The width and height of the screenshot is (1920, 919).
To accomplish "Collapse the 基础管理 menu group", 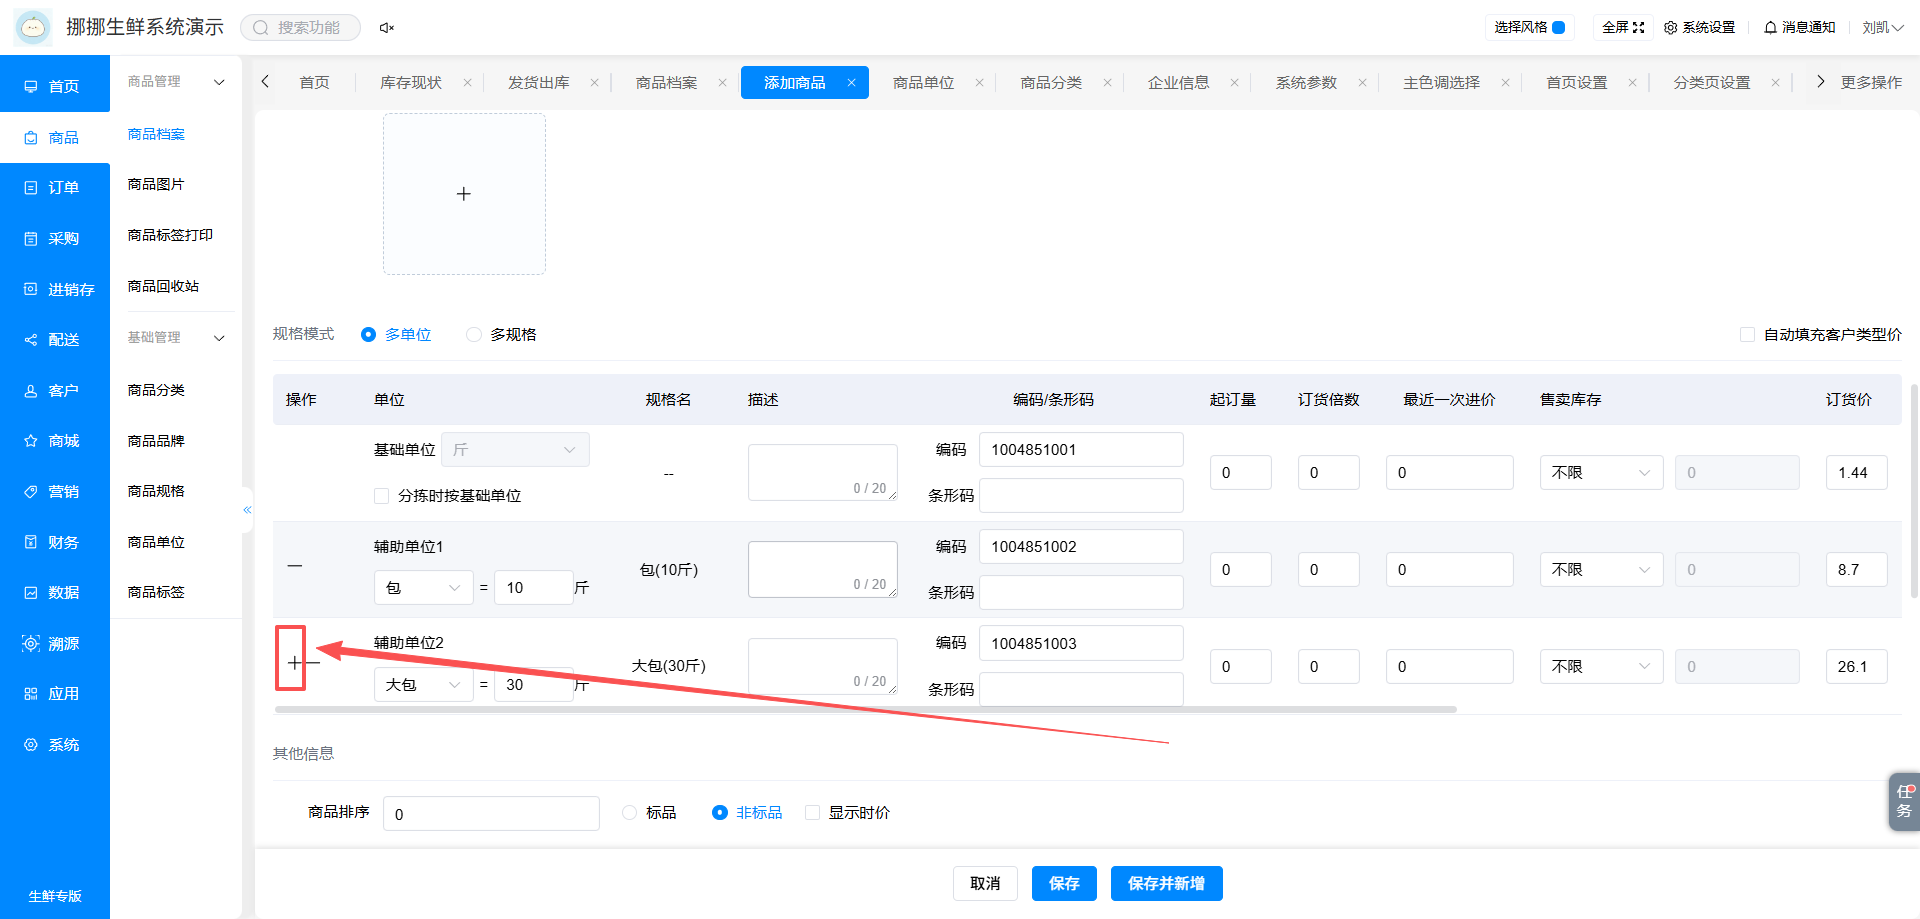I will click(x=219, y=338).
